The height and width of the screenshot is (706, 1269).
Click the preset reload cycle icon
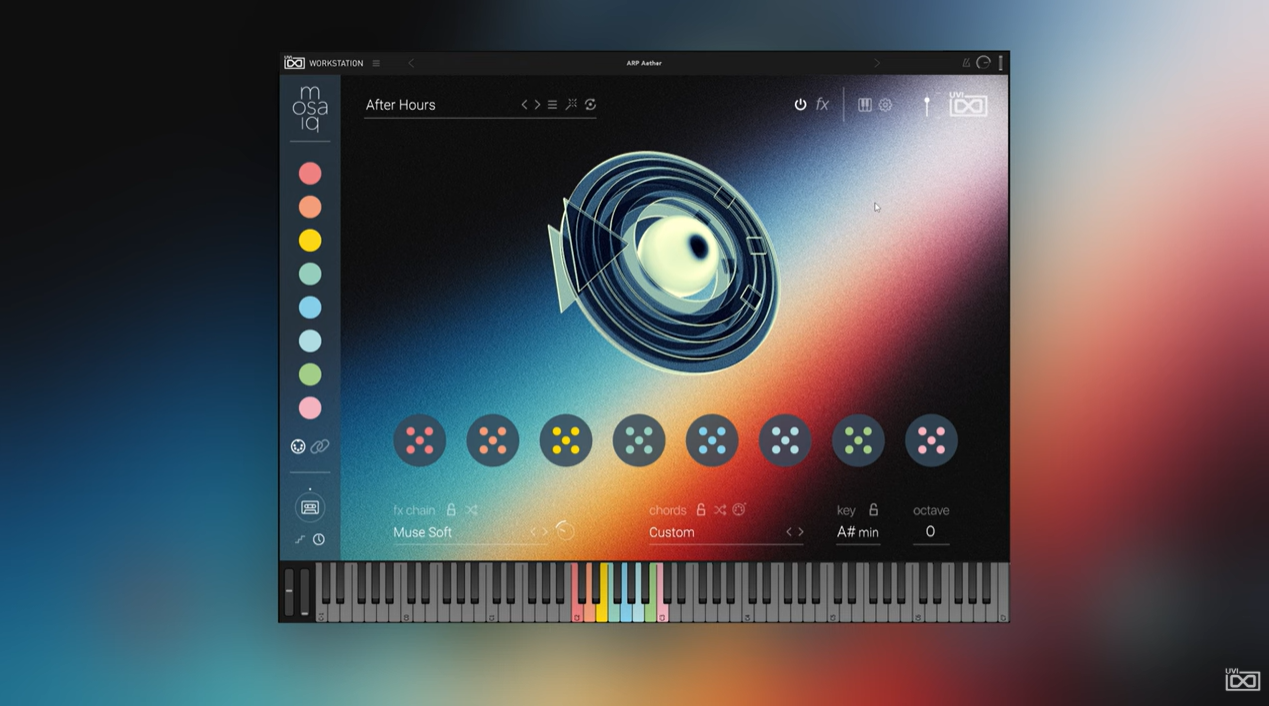590,104
